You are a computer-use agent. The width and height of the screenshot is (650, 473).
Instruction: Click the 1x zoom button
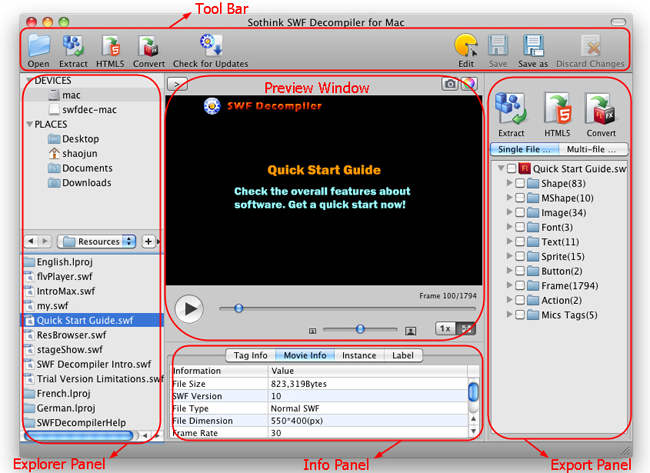(x=445, y=329)
